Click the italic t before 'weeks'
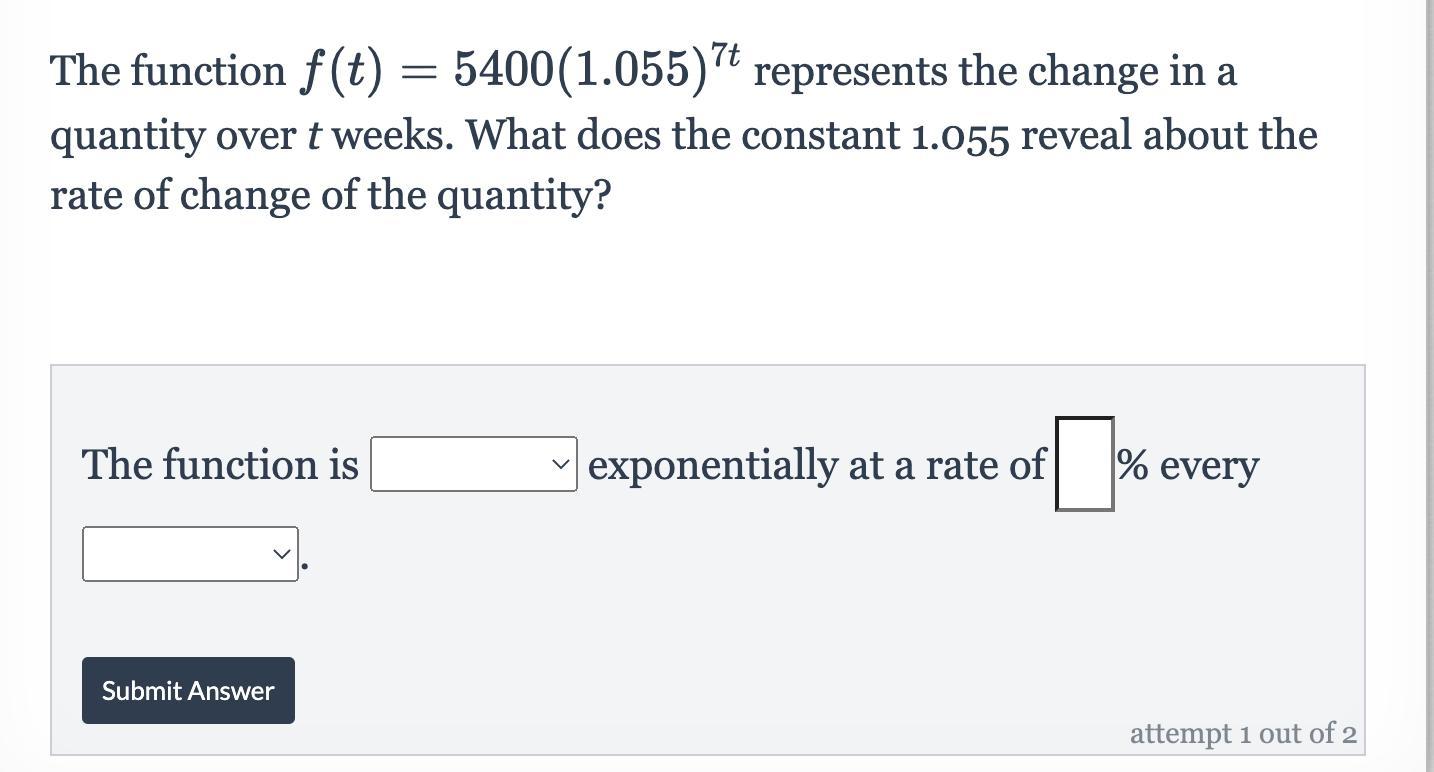 (313, 136)
